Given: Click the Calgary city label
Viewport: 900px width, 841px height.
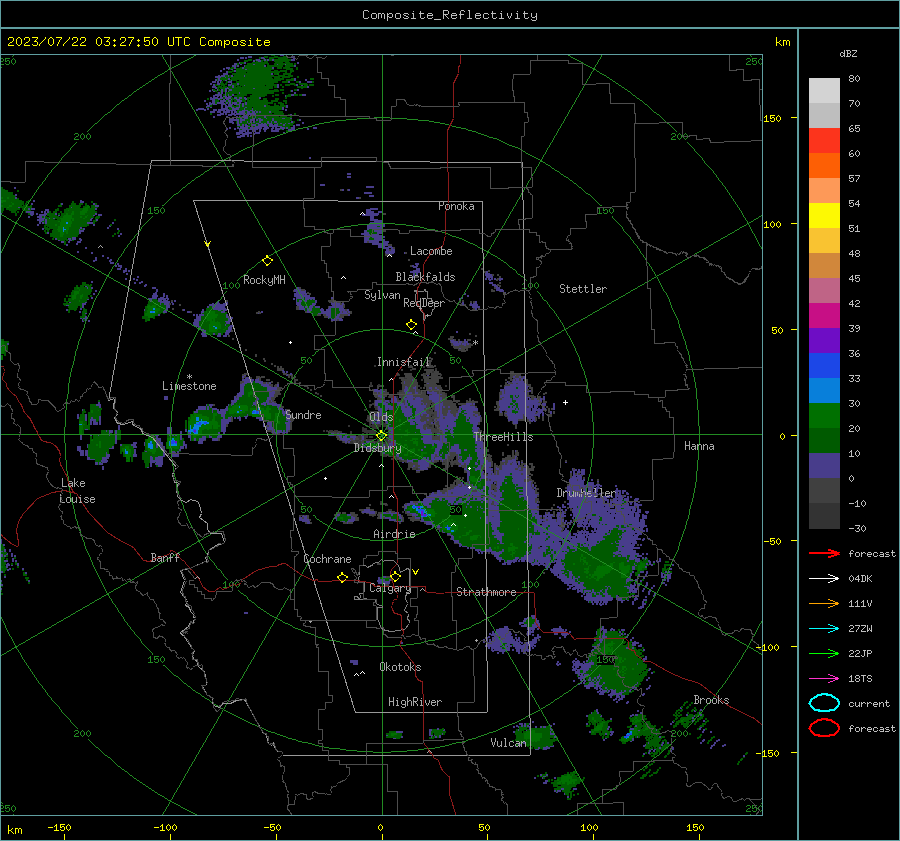Looking at the screenshot, I should (390, 588).
